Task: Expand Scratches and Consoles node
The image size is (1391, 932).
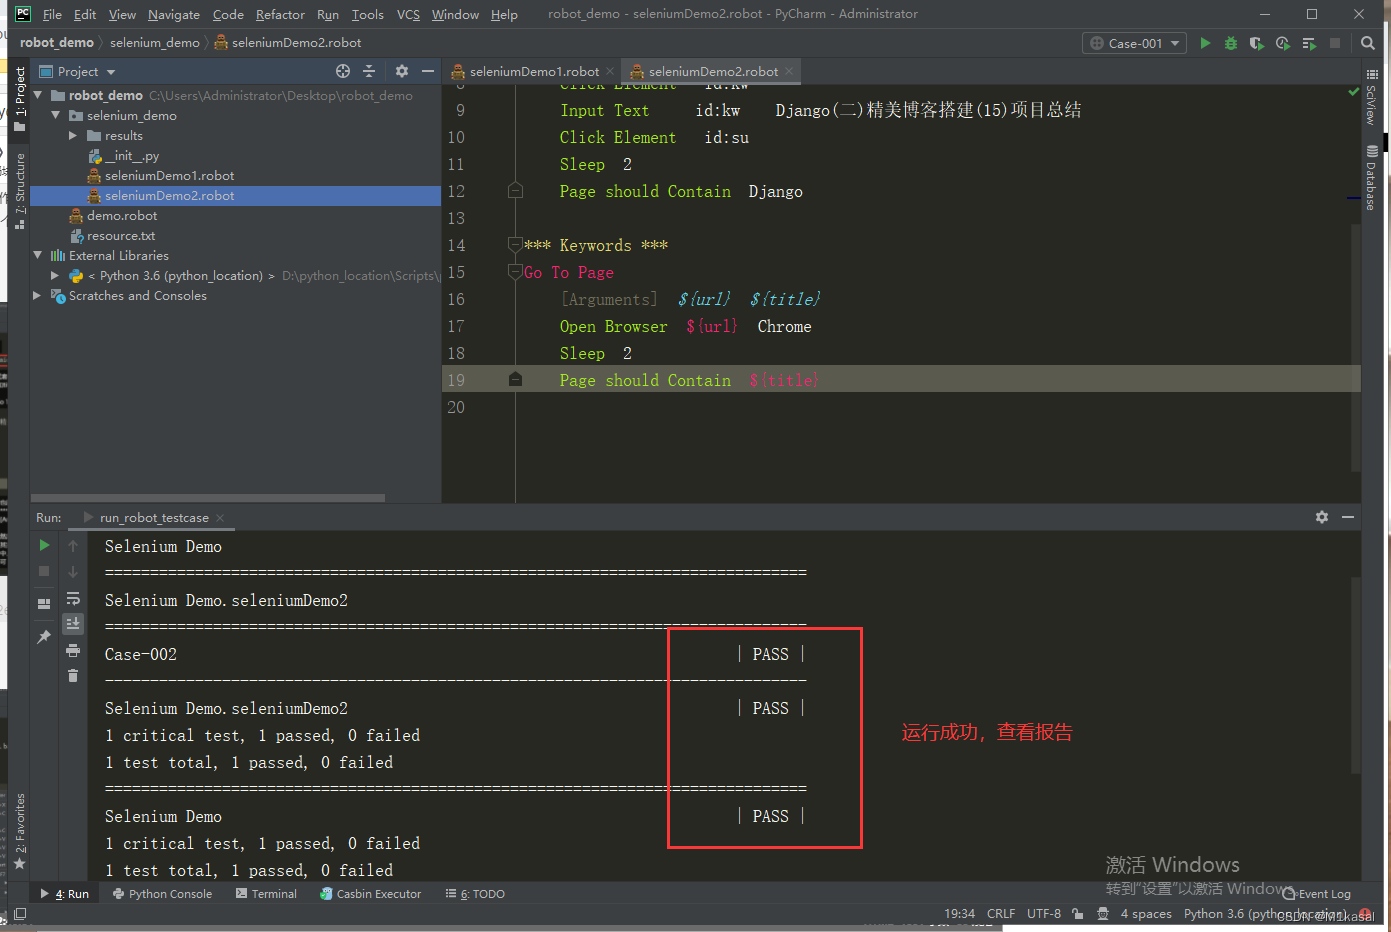Action: click(x=38, y=295)
